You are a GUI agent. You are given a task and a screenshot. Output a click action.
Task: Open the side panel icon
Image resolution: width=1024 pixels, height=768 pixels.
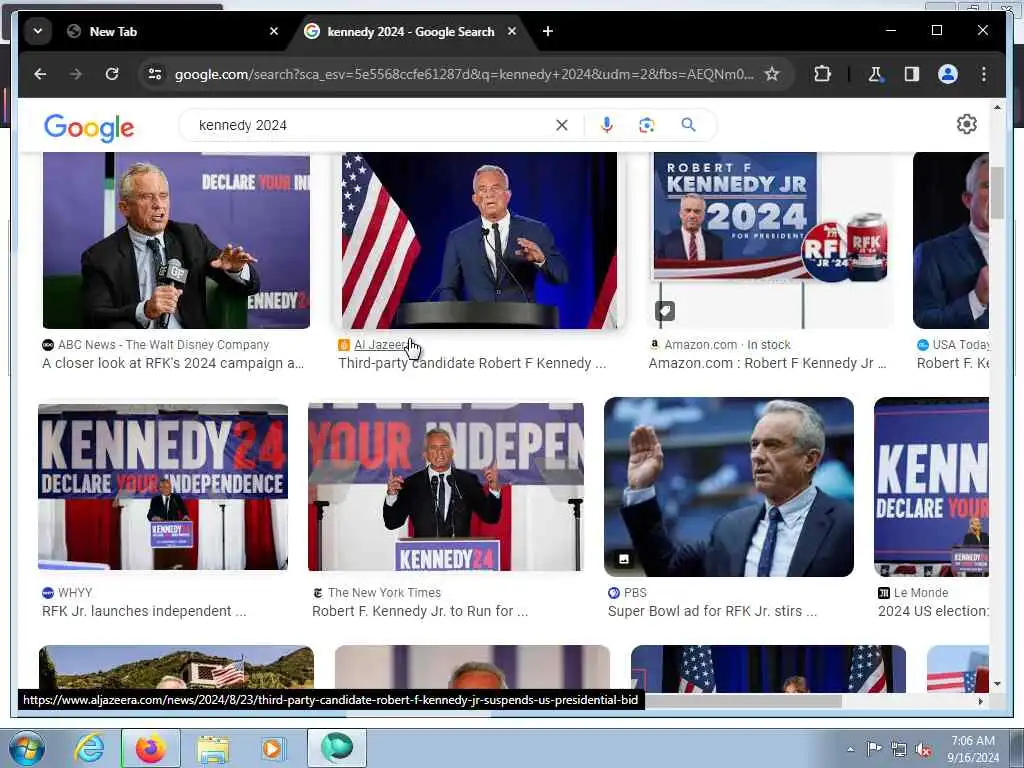(912, 74)
